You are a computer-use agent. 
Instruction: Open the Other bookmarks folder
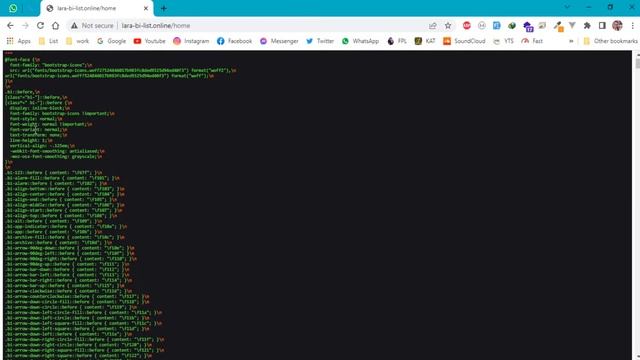pyautogui.click(x=611, y=41)
